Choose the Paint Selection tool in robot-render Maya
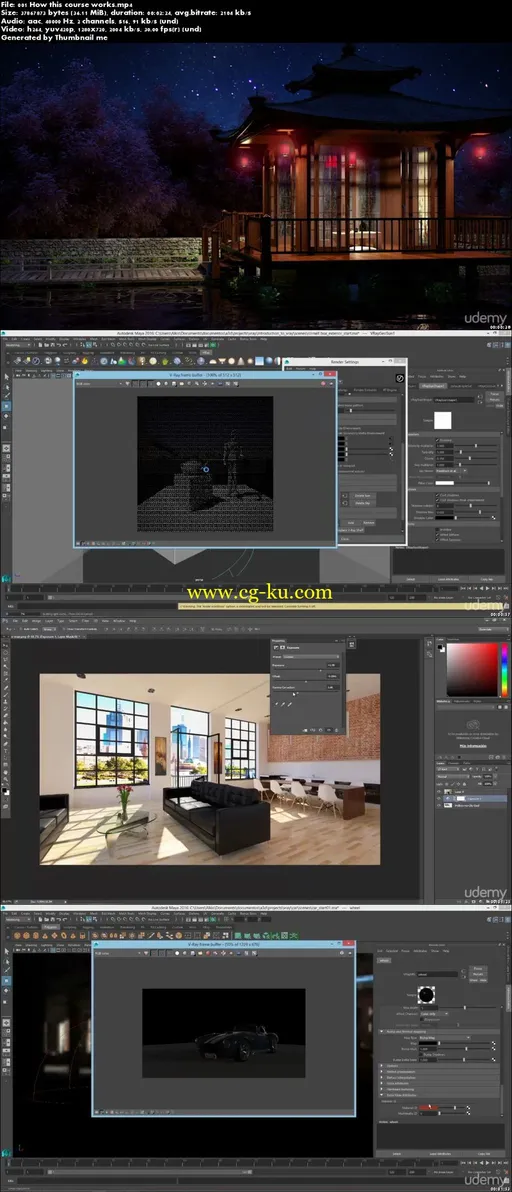 coord(6,395)
